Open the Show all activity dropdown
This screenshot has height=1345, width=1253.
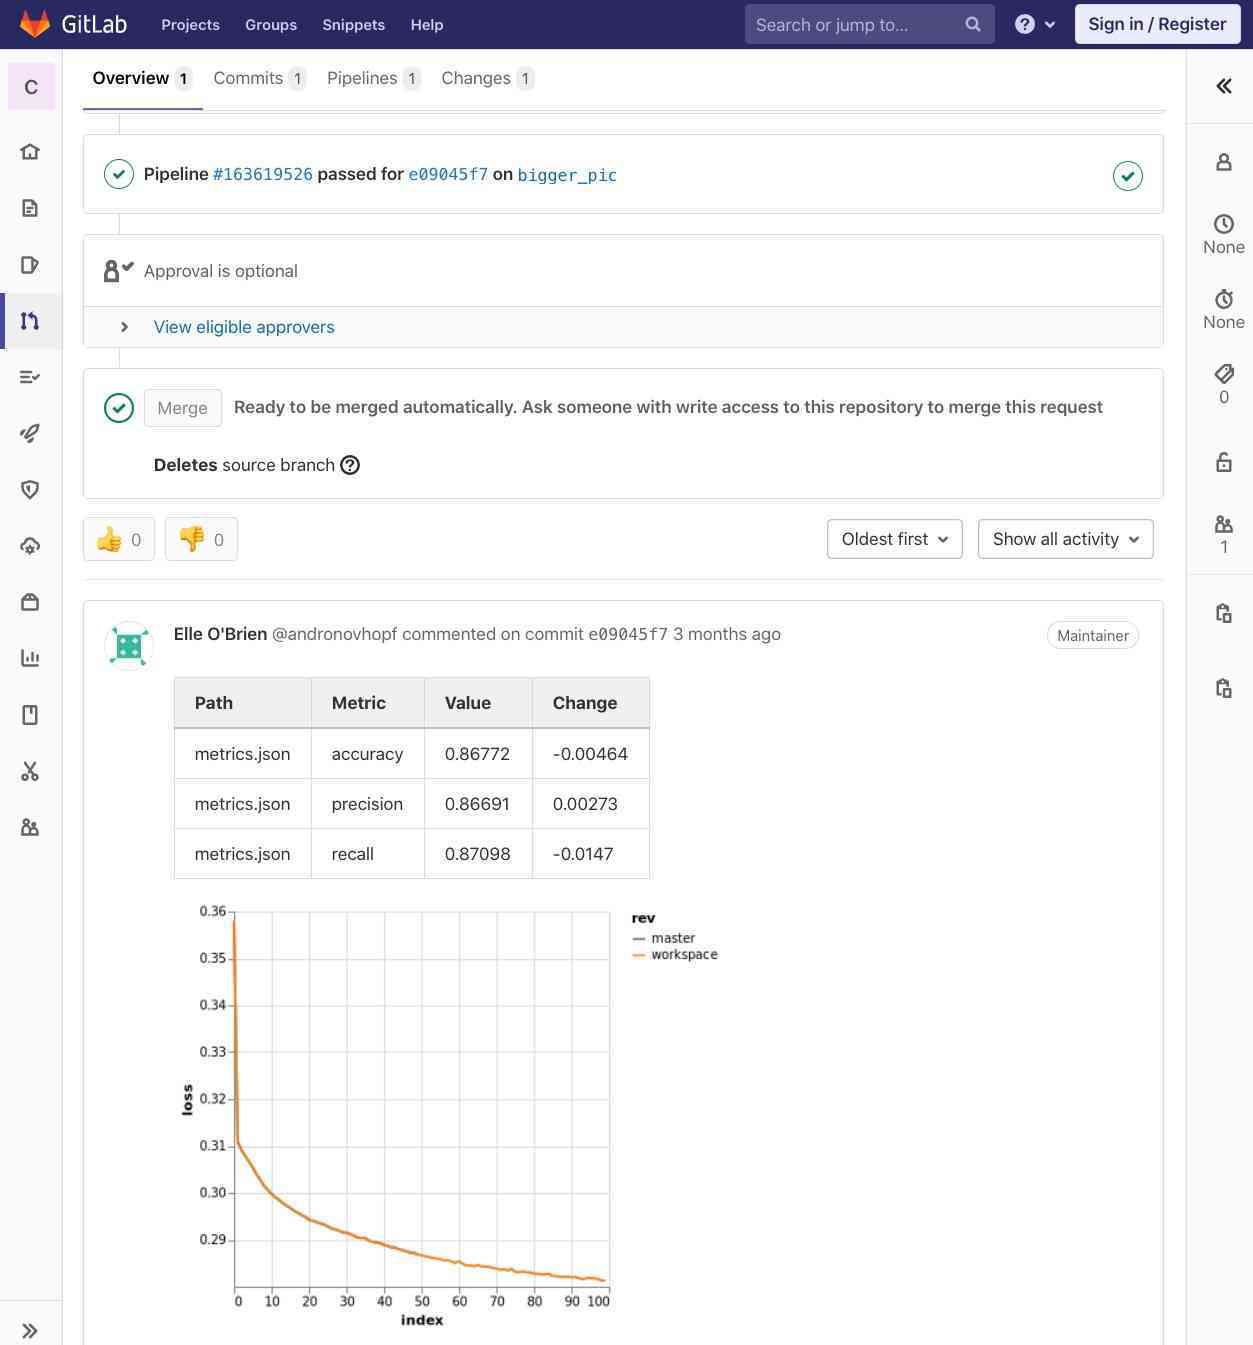pos(1066,539)
